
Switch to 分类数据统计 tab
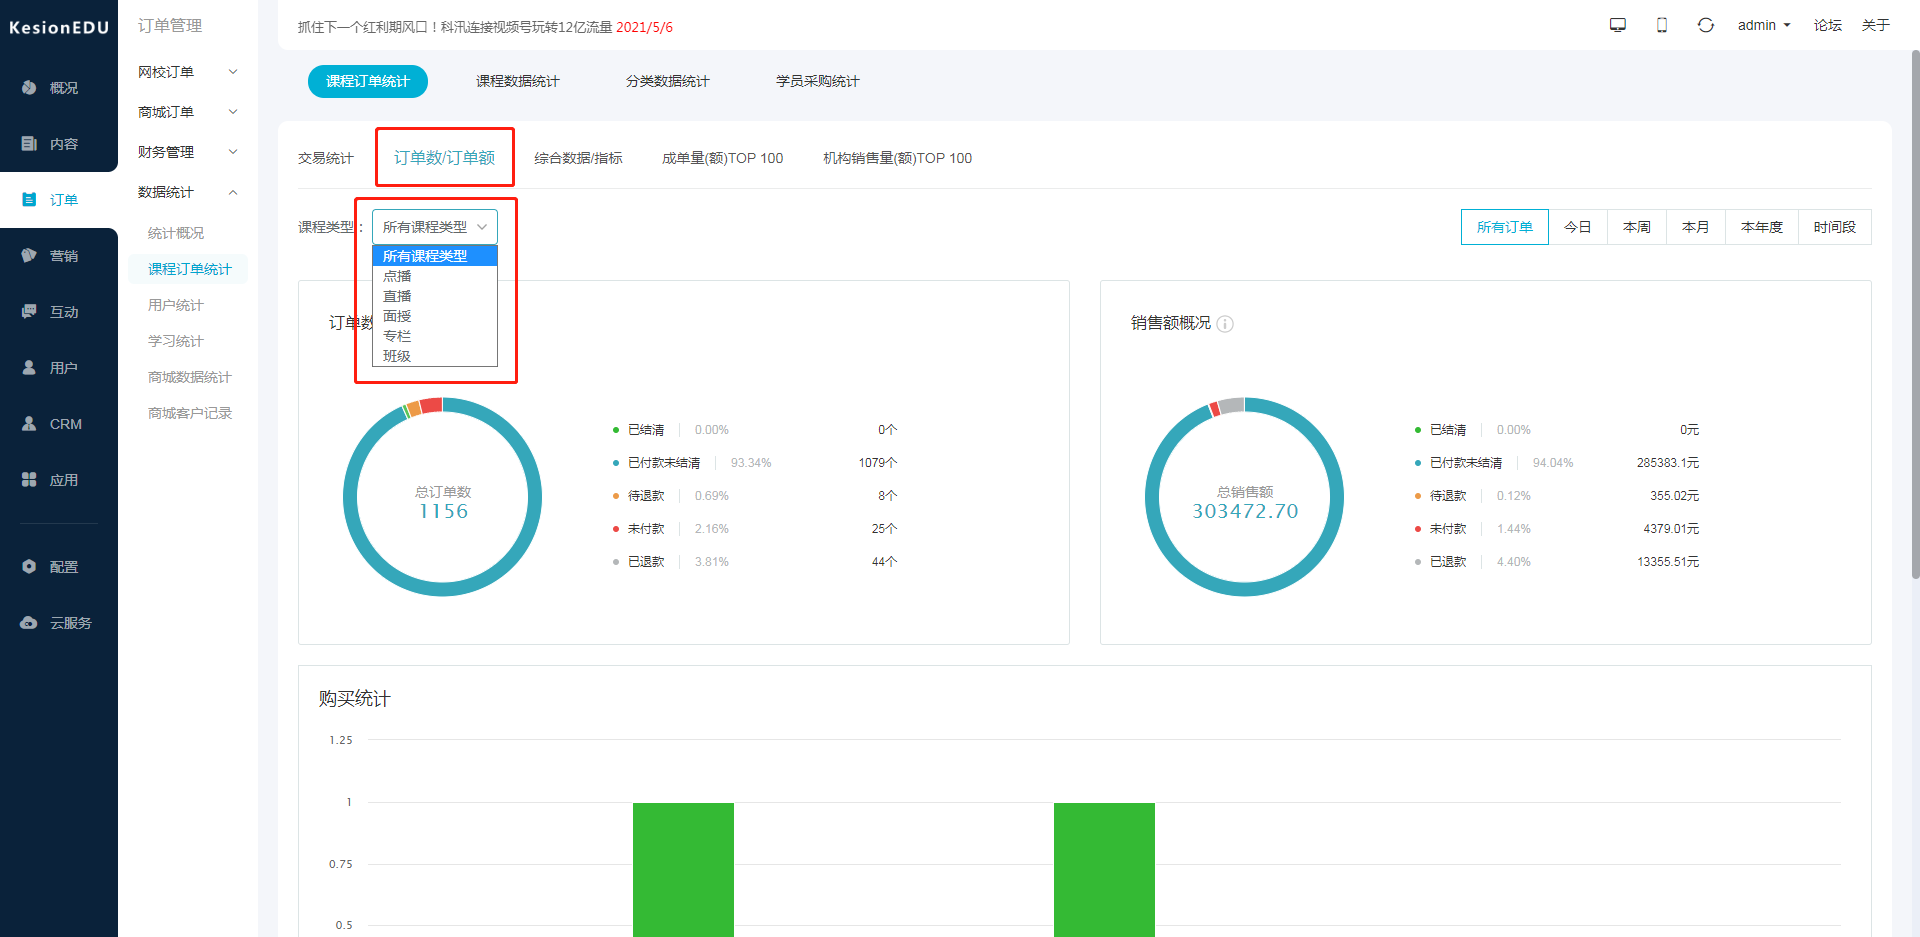point(668,81)
